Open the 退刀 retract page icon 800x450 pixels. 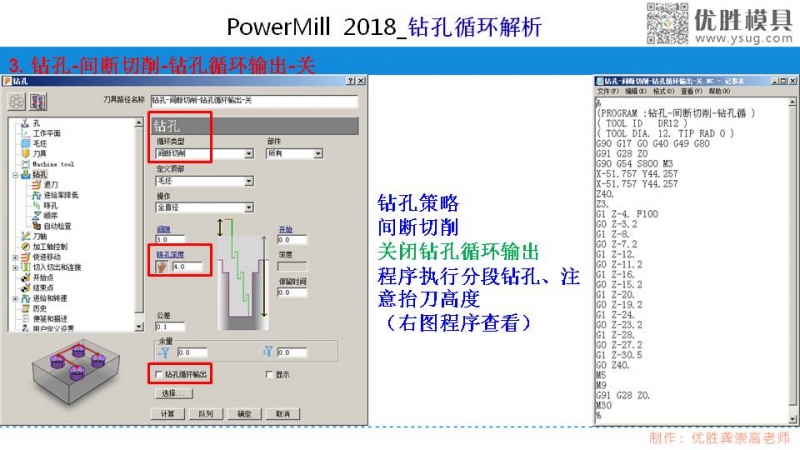coord(36,185)
